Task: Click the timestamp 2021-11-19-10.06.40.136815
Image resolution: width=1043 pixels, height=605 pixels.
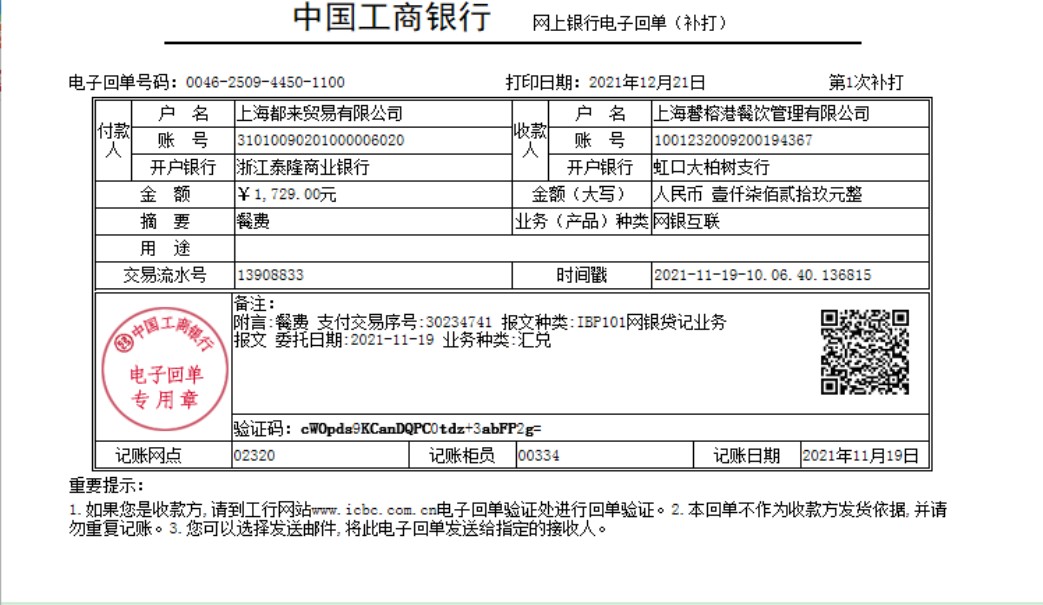Action: point(761,275)
